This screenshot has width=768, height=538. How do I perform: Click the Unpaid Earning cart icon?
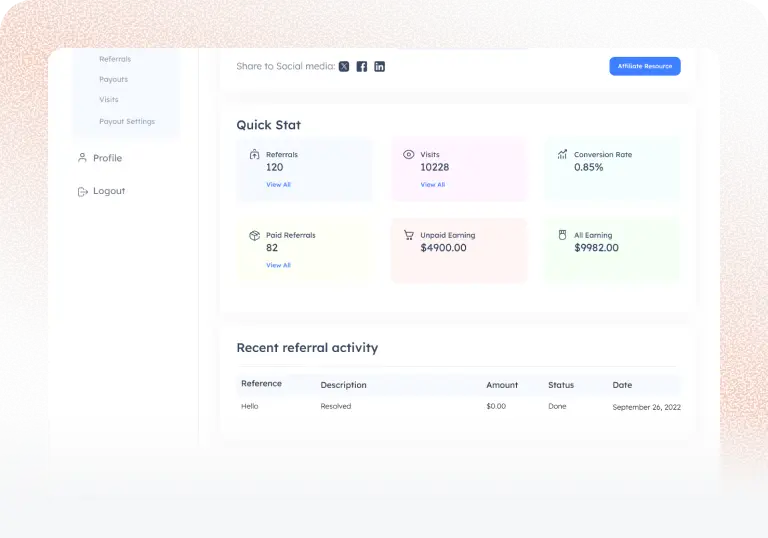click(408, 235)
